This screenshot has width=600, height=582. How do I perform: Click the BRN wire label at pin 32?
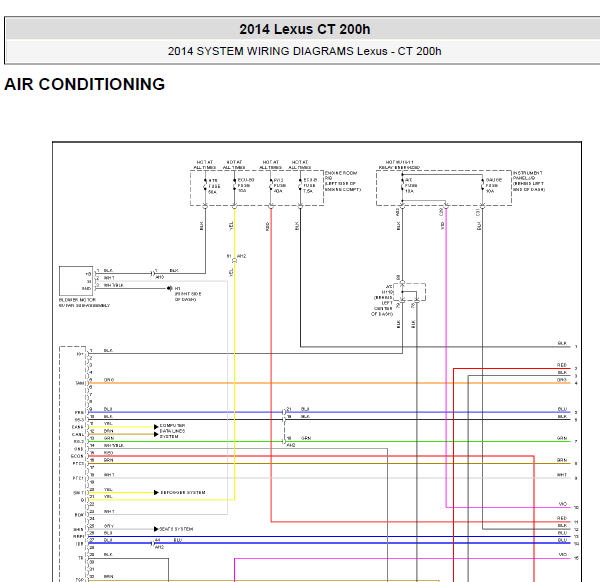point(109,576)
